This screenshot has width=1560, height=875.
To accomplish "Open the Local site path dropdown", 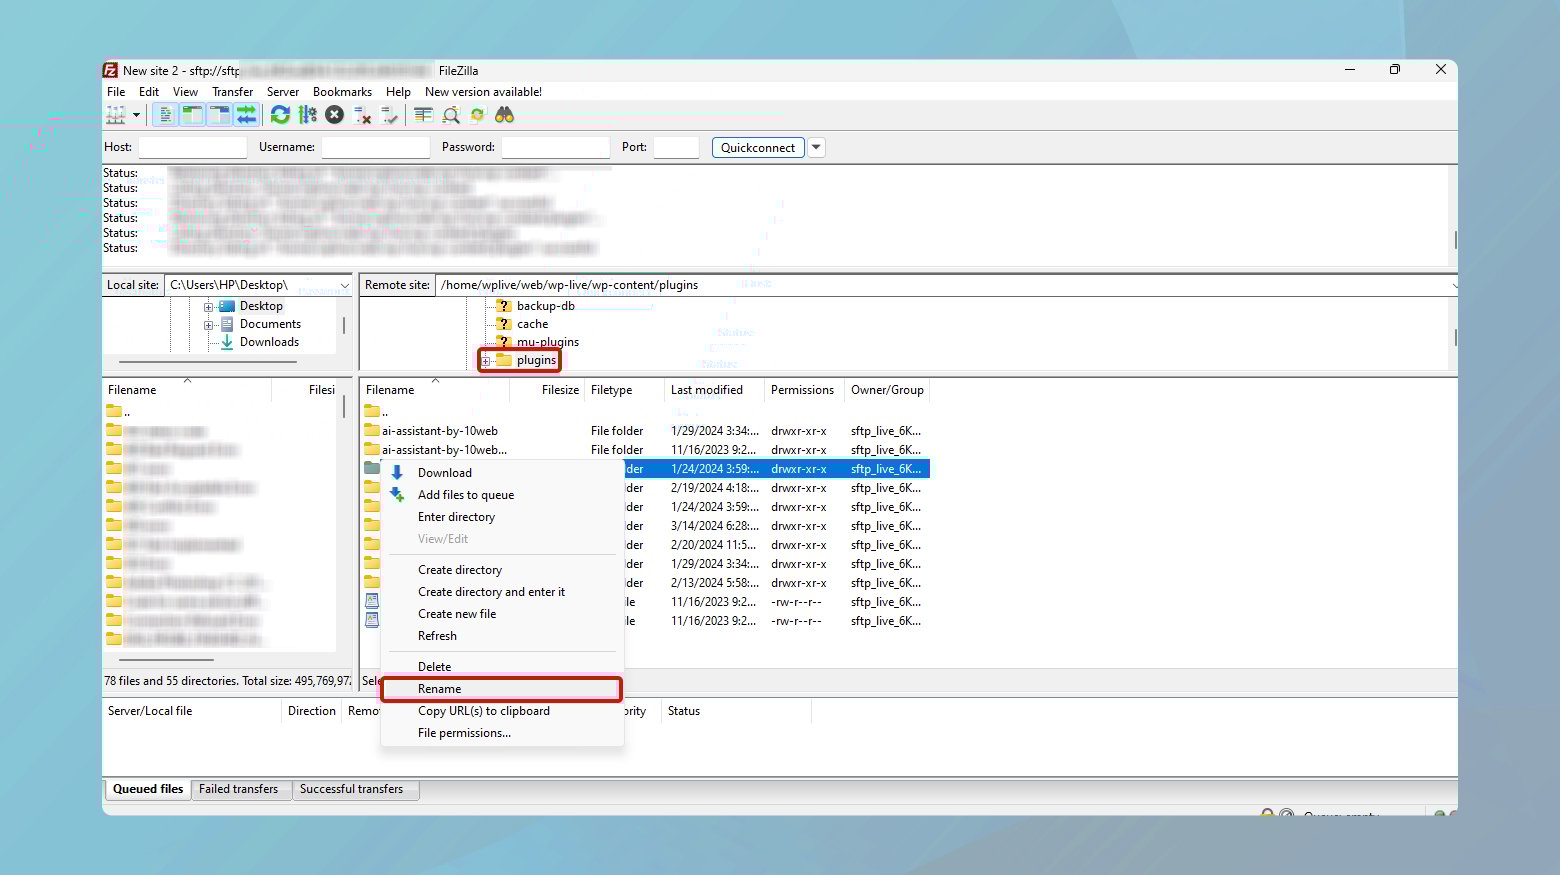I will pyautogui.click(x=345, y=286).
